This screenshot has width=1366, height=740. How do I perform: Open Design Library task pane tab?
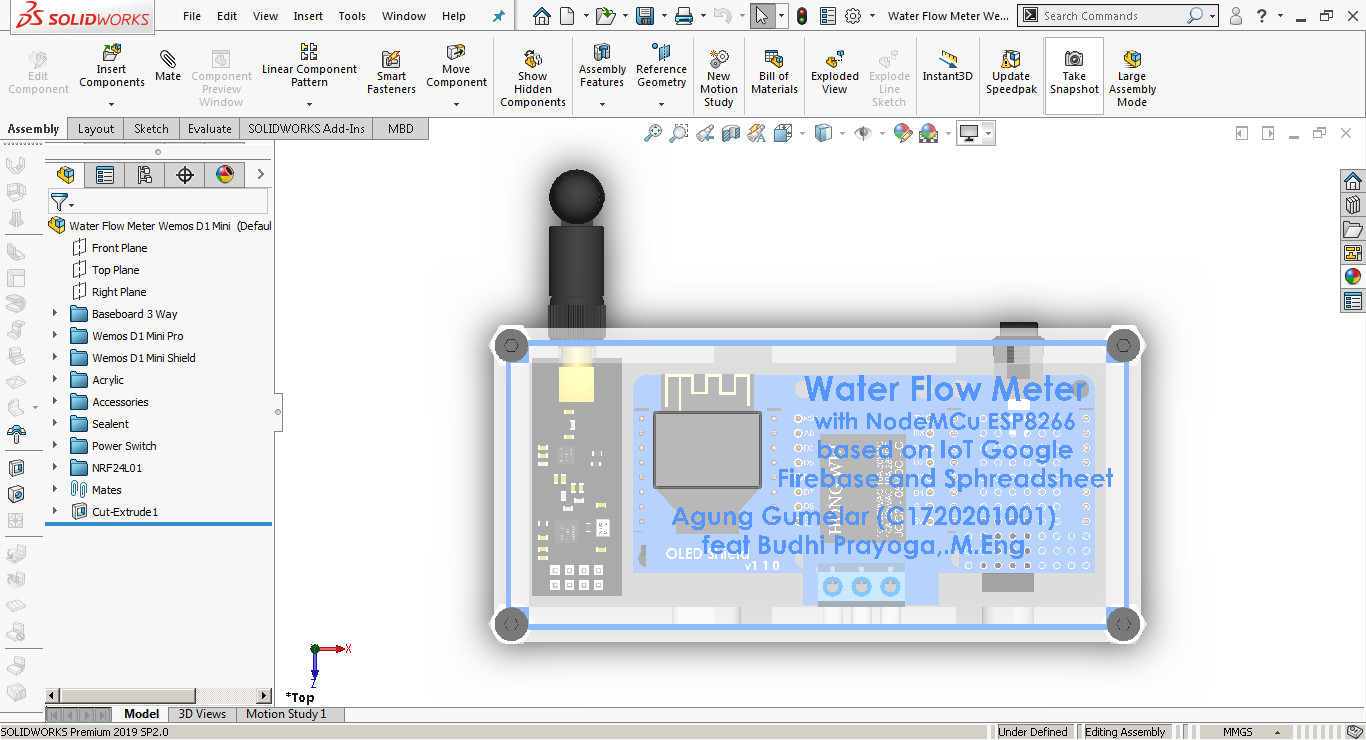(1353, 205)
